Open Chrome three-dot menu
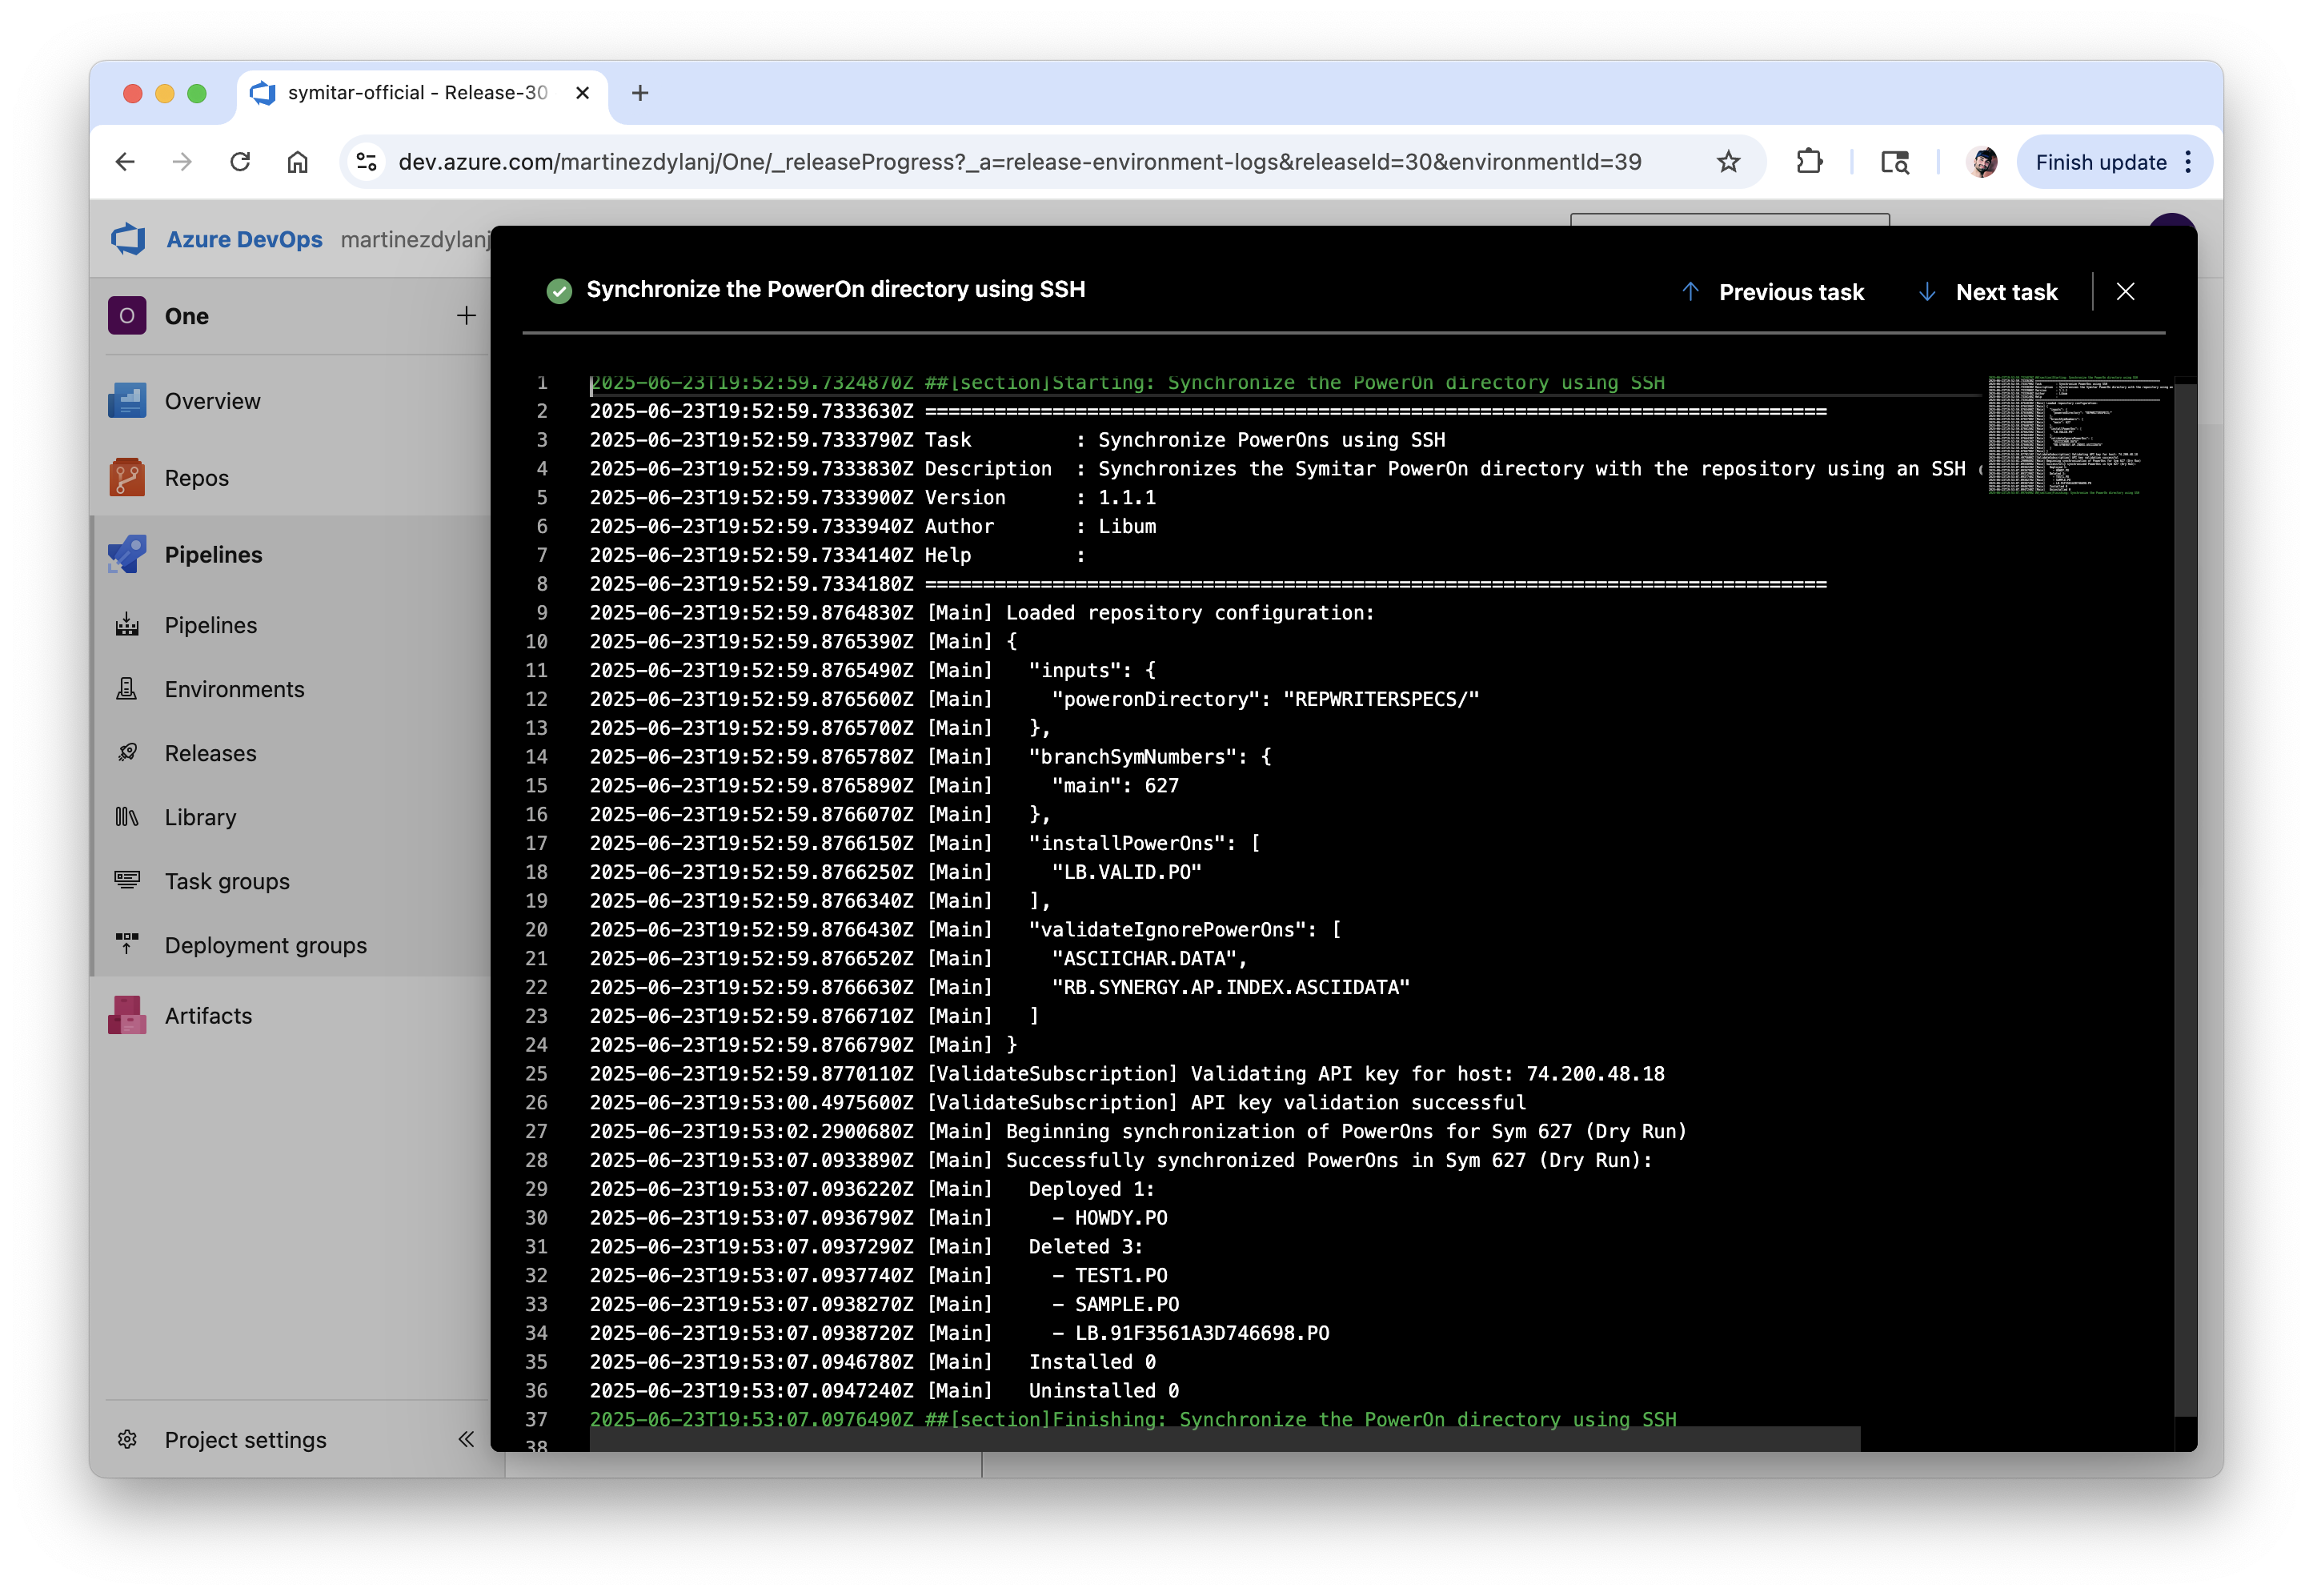 coord(2189,162)
